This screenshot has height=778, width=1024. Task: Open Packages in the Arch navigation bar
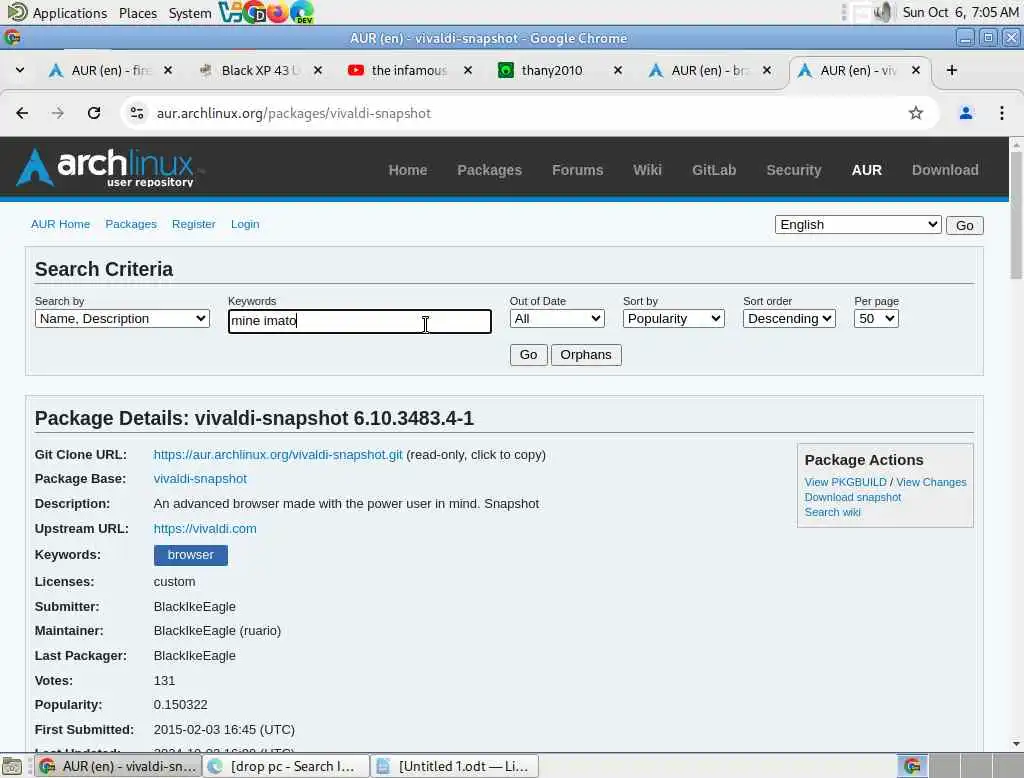coord(489,170)
